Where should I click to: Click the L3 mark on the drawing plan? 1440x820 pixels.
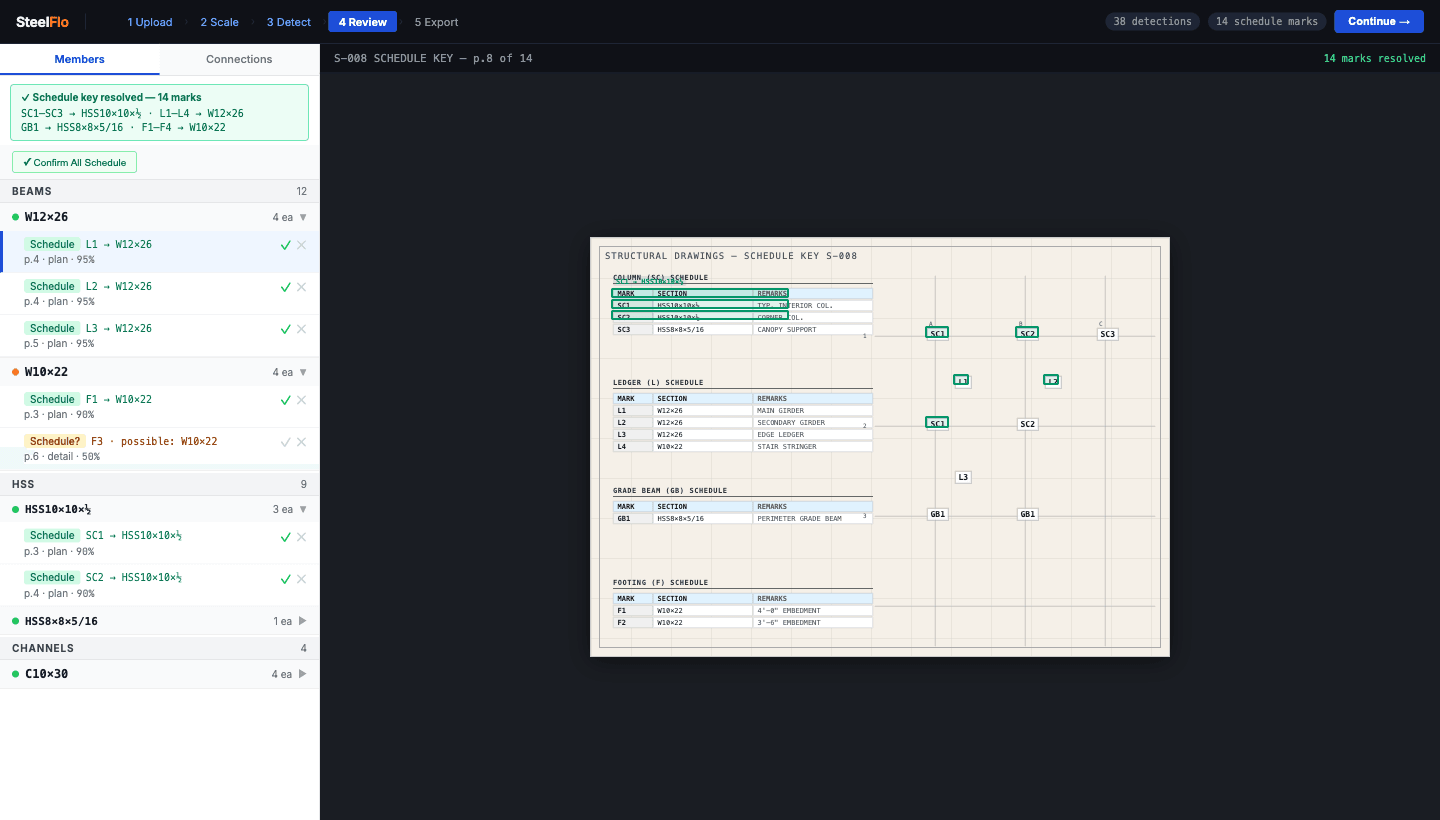(963, 477)
